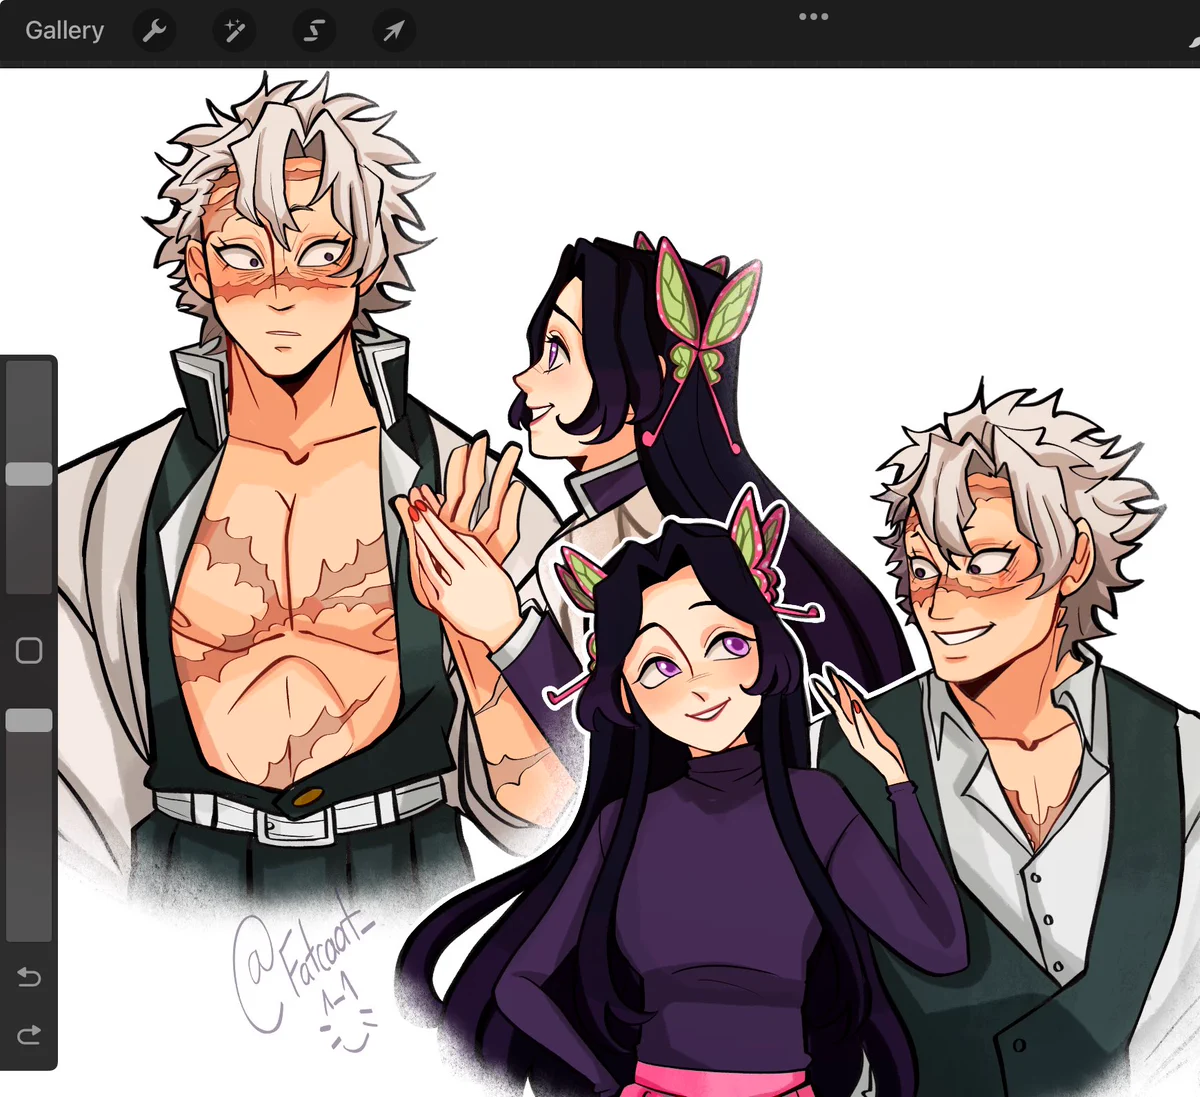Undo the last stroke
Image resolution: width=1200 pixels, height=1097 pixels.
click(x=29, y=977)
